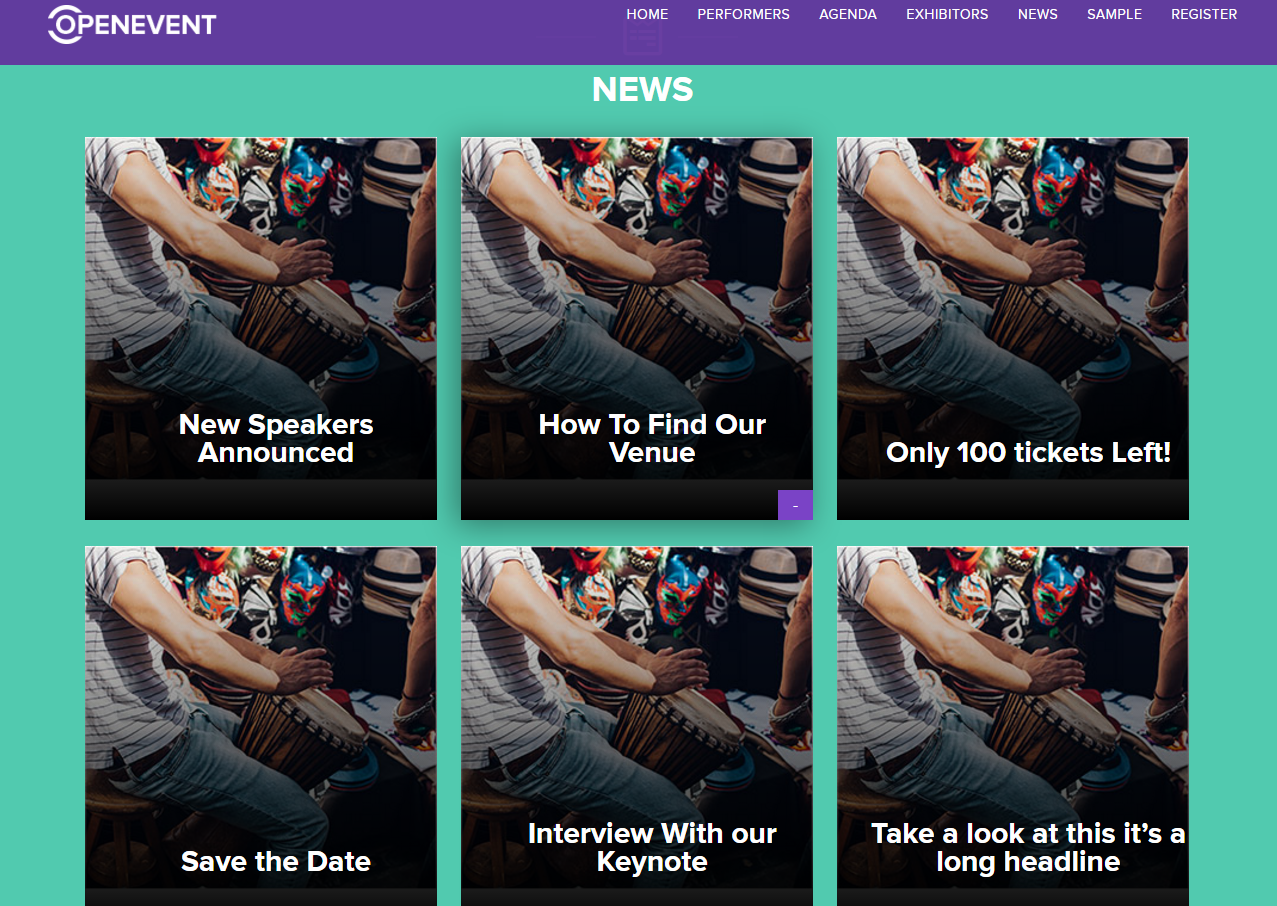
Task: Click the purple corner button on venue card
Action: [795, 505]
